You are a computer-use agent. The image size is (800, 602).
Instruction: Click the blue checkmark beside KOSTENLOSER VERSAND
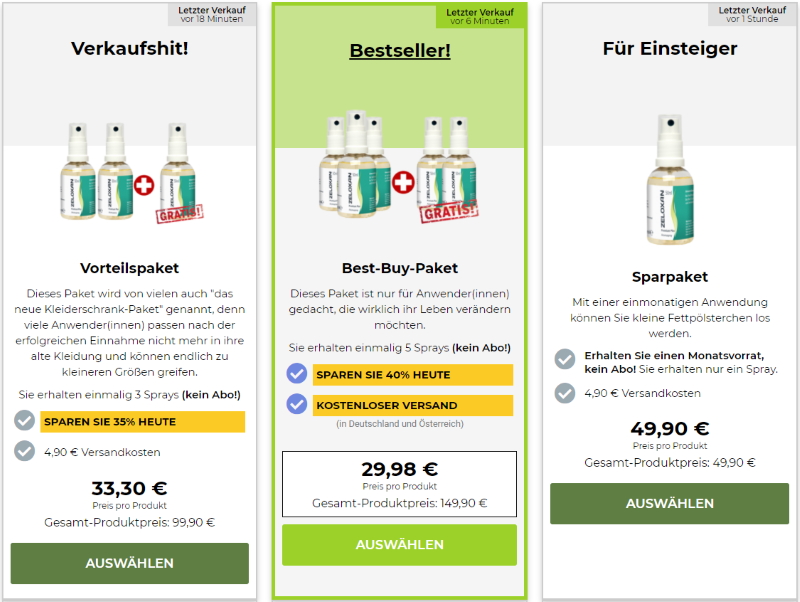click(296, 404)
